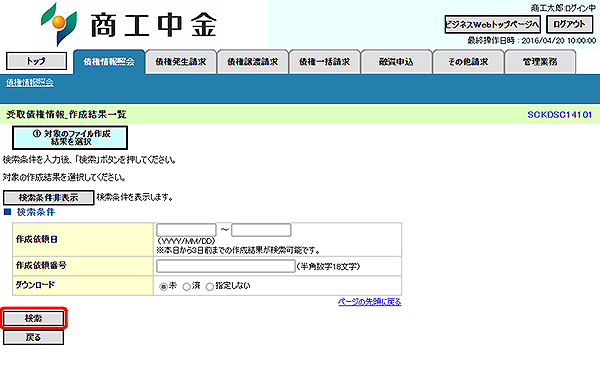Screen dimensions: 600x384
Task: Open the 債権情報照会 submenu link
Action: coord(30,83)
